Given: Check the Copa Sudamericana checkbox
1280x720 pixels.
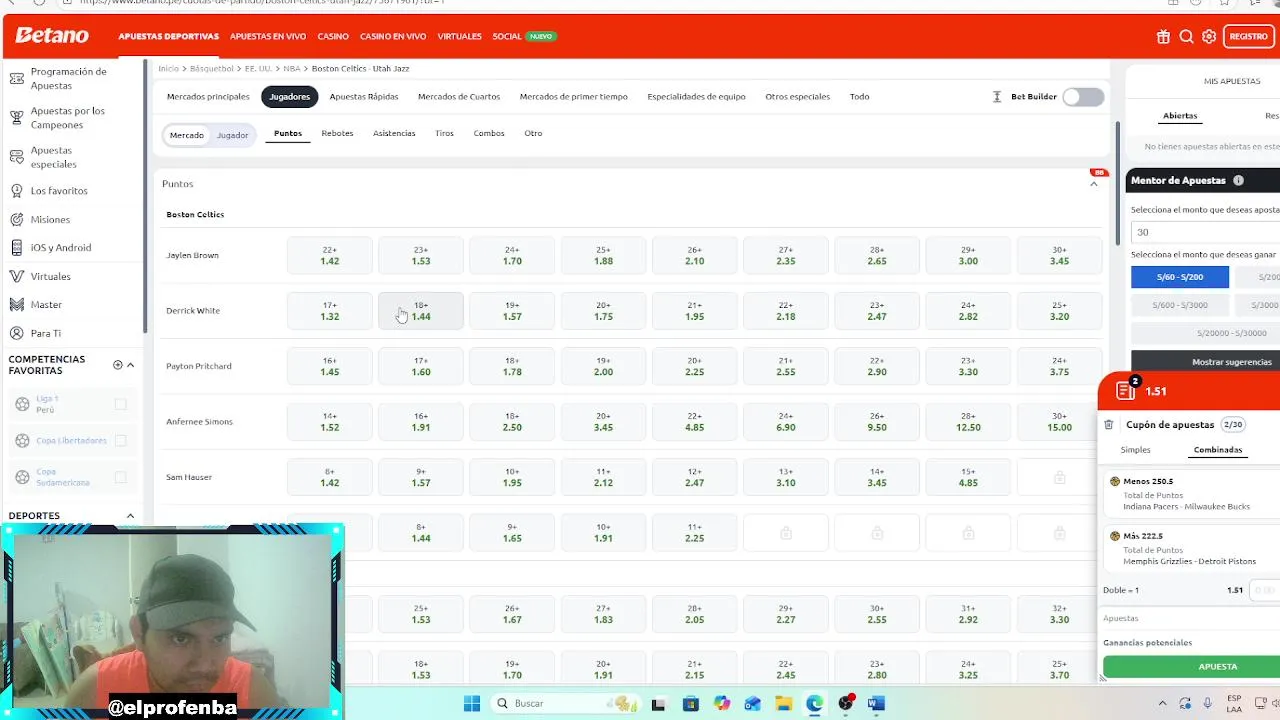Looking at the screenshot, I should click(121, 477).
